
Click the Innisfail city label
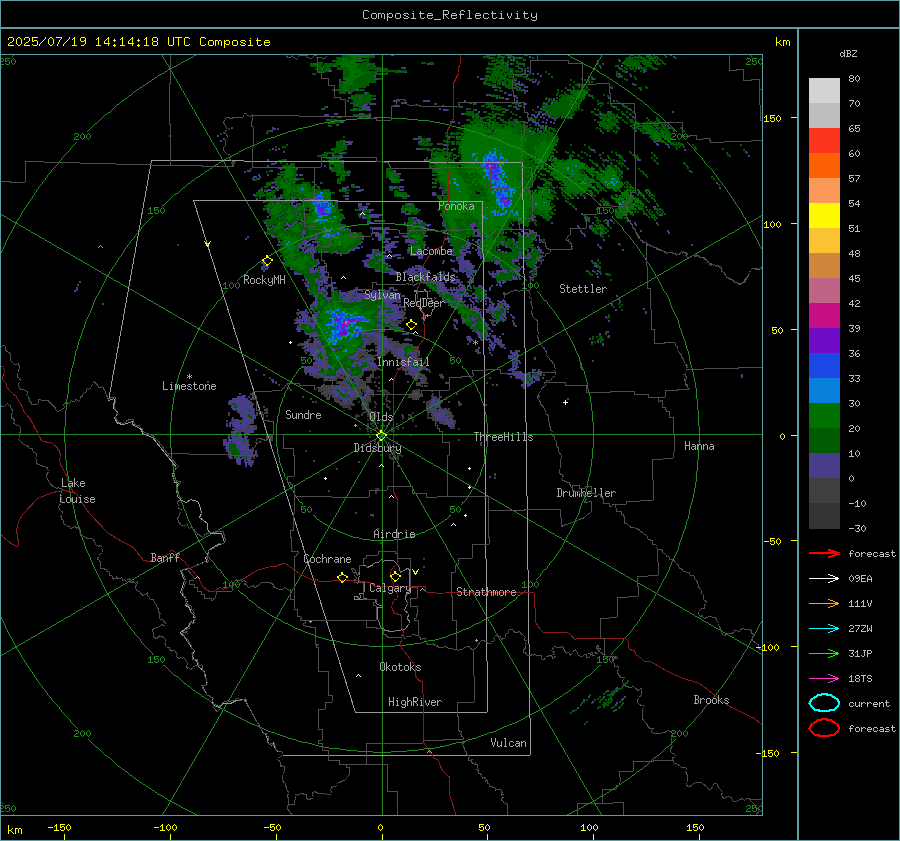[x=403, y=362]
